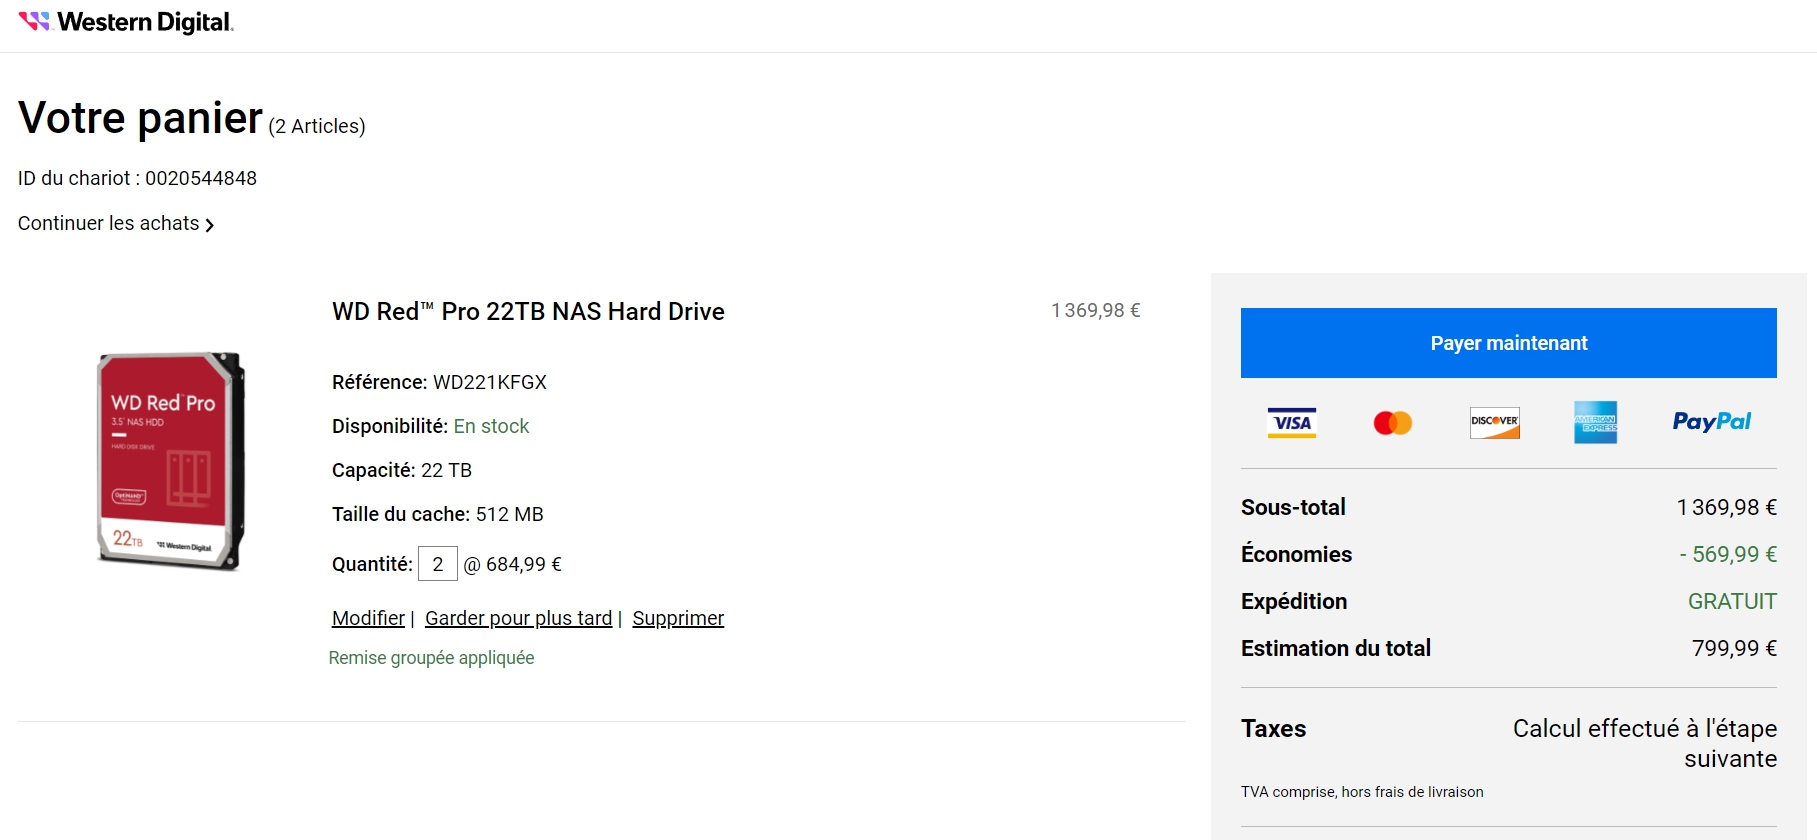The width and height of the screenshot is (1817, 840).
Task: Click the Capacité 22 TB text
Action: click(402, 470)
